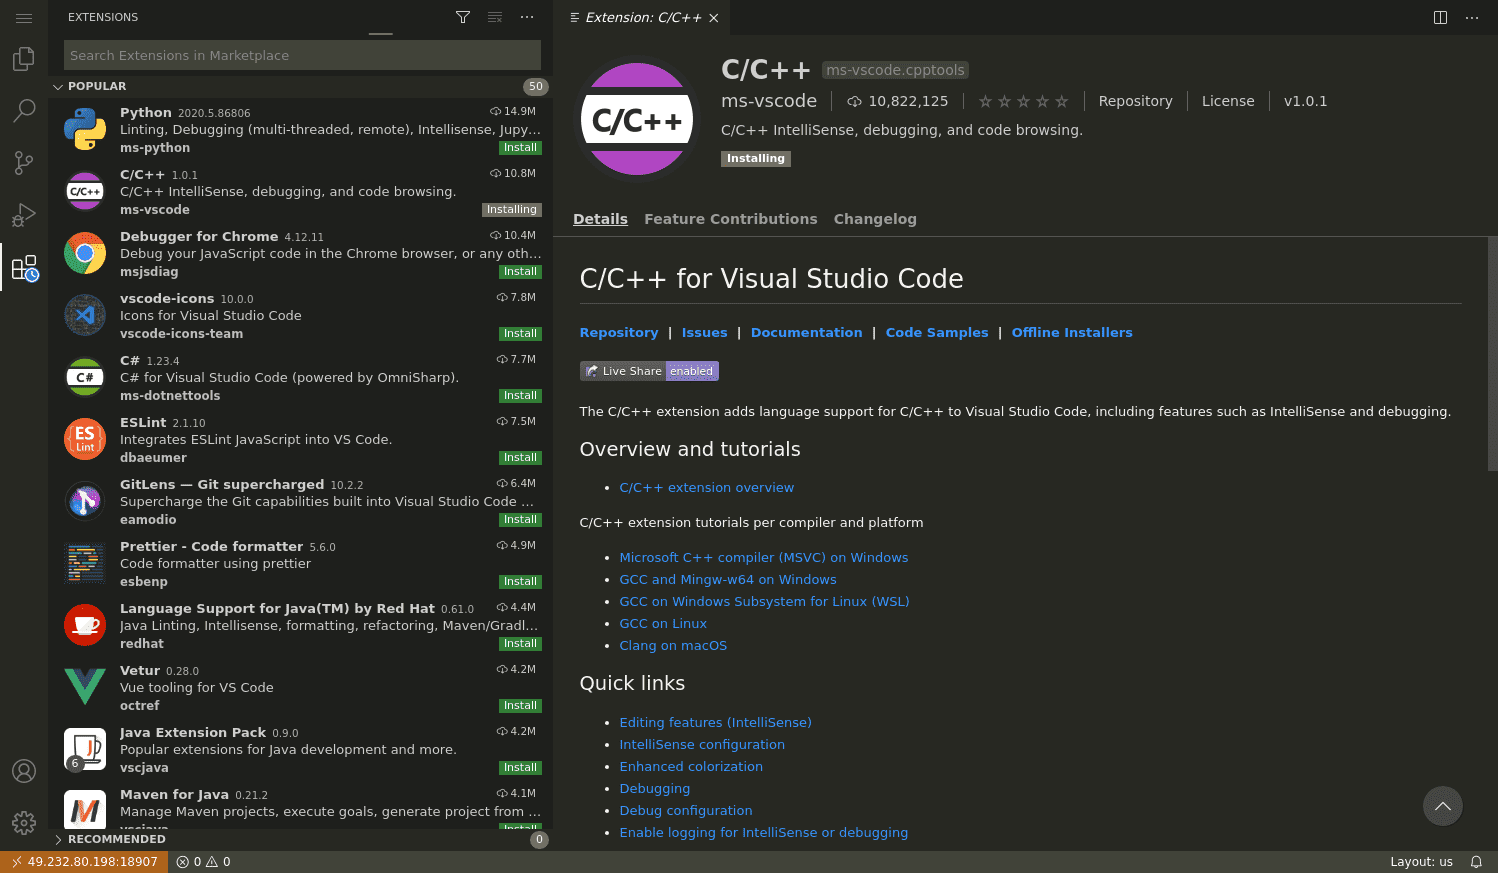Switch to the Changelog tab
This screenshot has width=1498, height=873.
click(x=875, y=219)
